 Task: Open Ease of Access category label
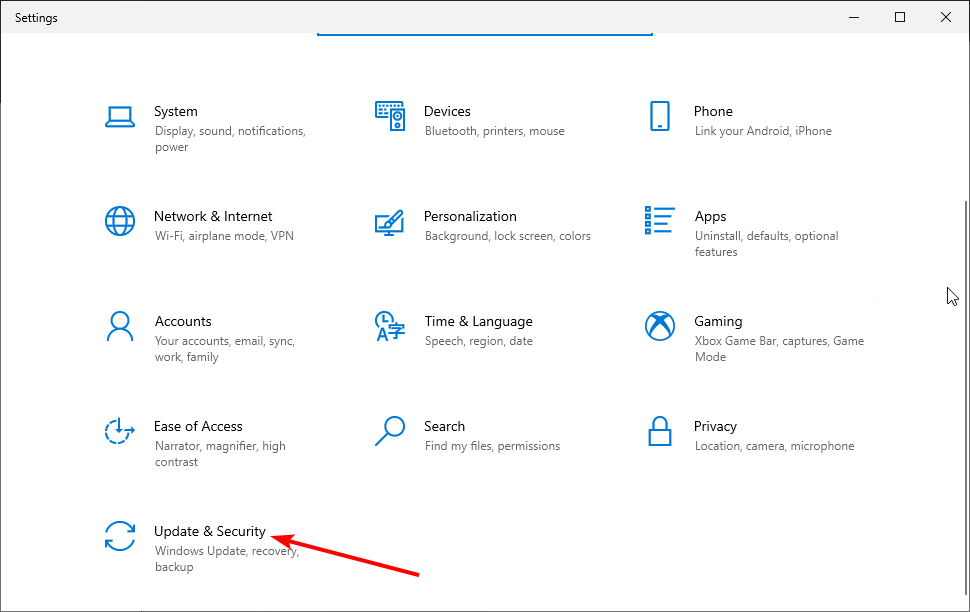[198, 426]
